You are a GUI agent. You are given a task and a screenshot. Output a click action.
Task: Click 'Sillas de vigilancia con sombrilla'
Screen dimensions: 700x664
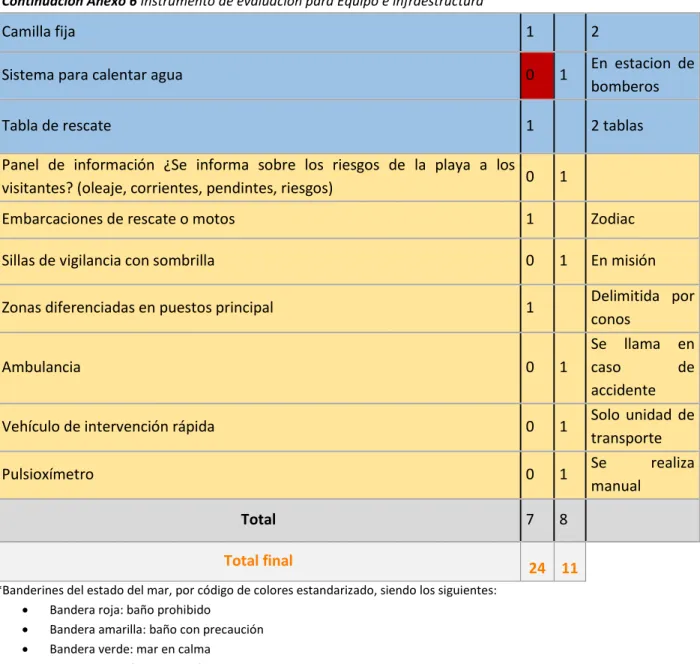[108, 260]
